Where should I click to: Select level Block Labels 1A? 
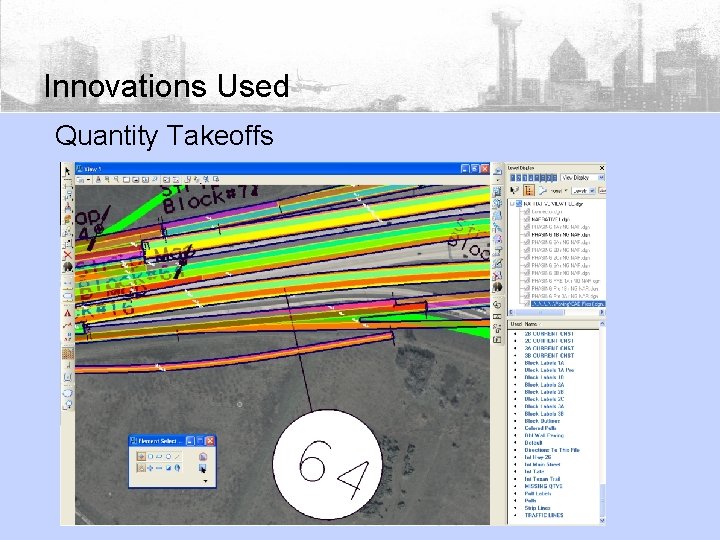click(x=544, y=363)
